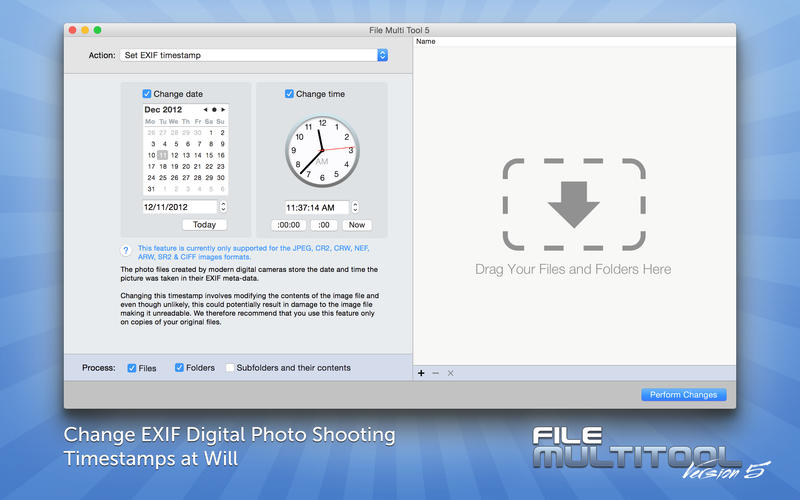
Task: Click the current-month dot in calendar header
Action: click(214, 109)
